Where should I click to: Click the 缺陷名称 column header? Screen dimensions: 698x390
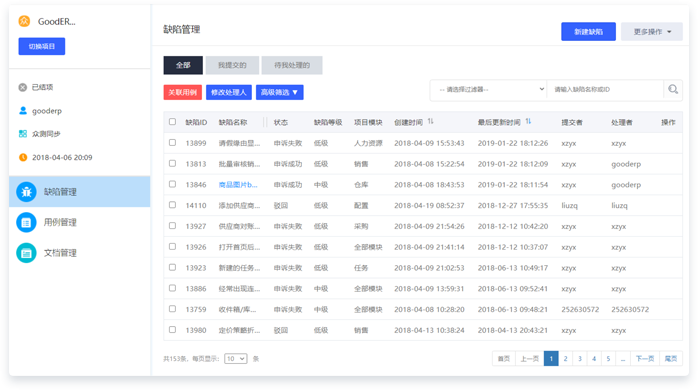coord(233,122)
